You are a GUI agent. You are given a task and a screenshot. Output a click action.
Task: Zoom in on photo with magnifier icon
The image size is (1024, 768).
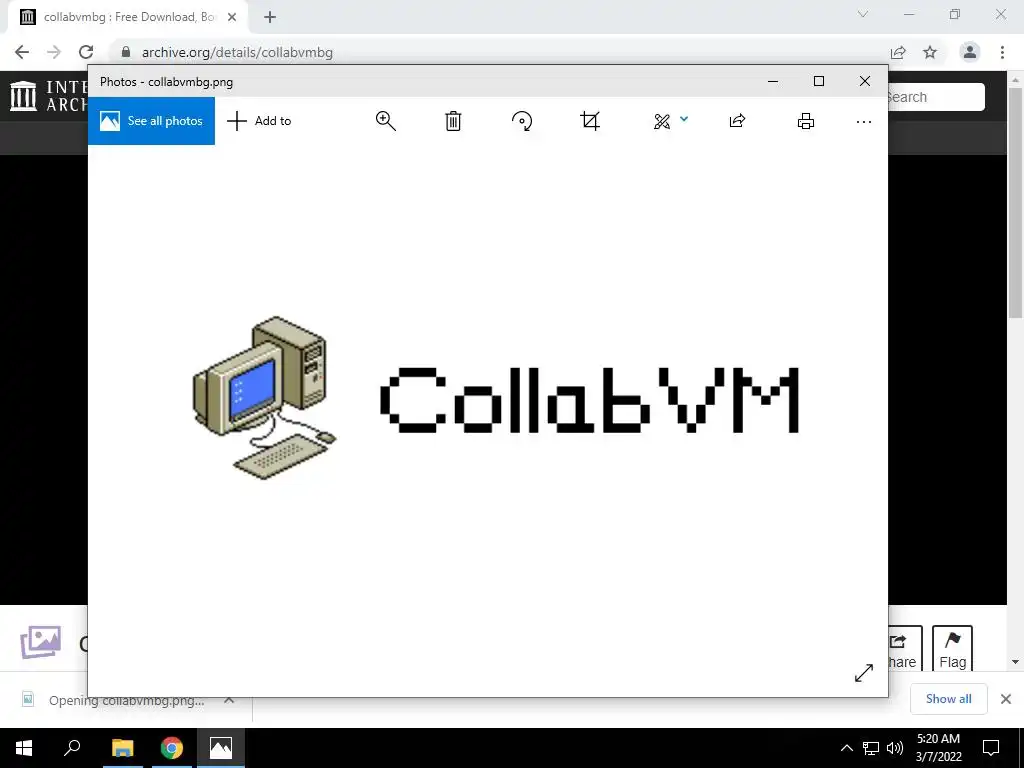(x=385, y=121)
